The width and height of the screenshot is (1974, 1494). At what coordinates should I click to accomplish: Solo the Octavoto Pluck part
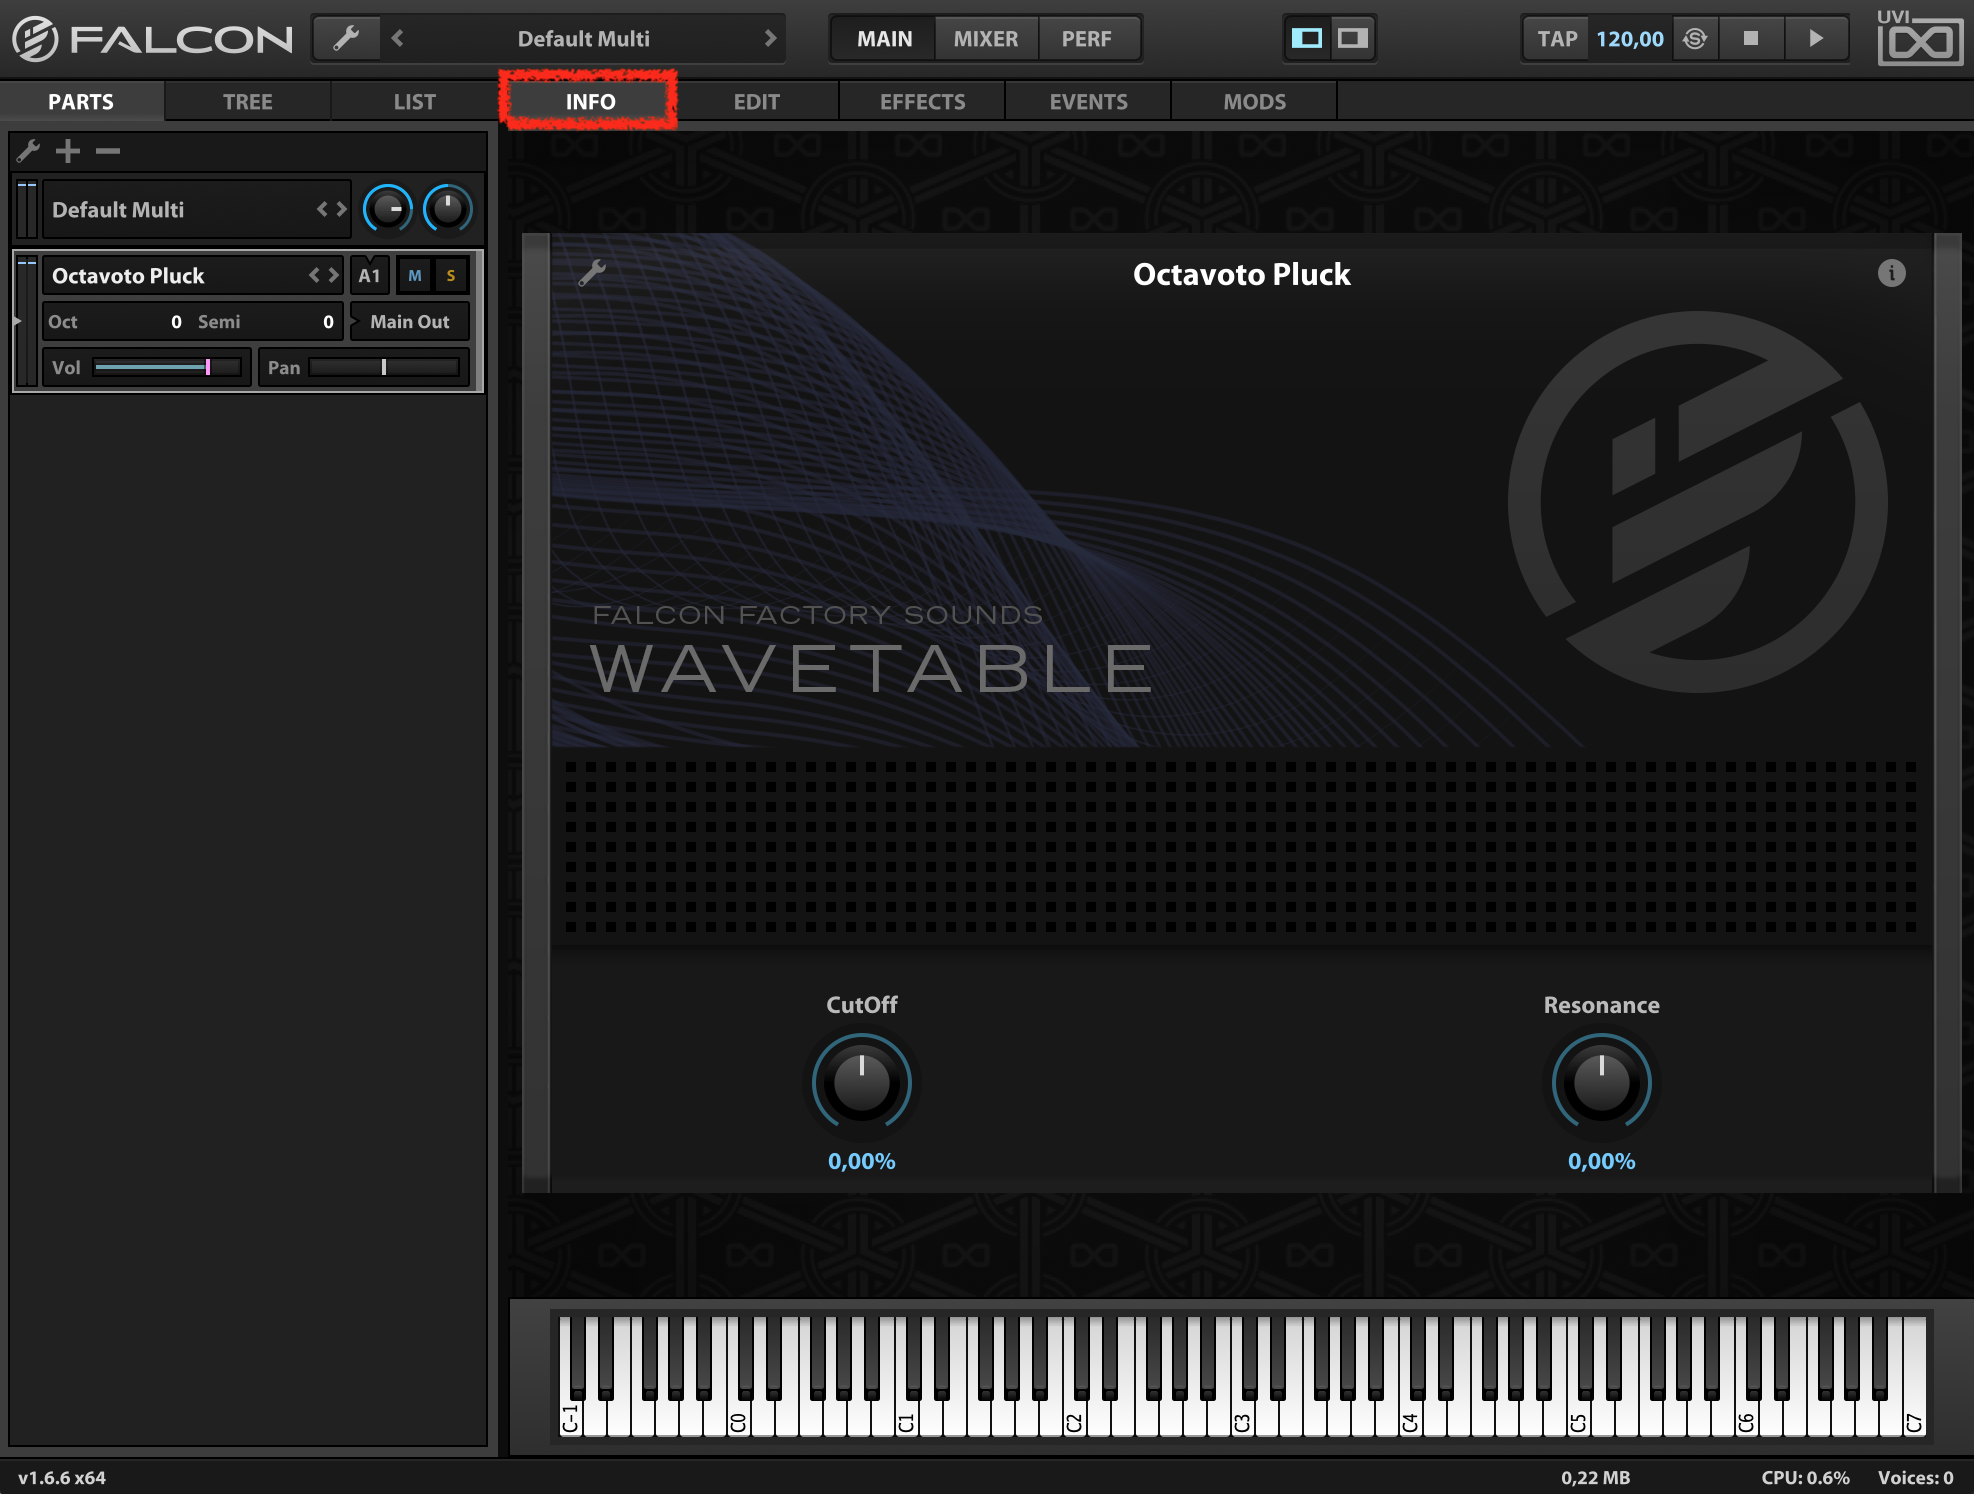(451, 276)
